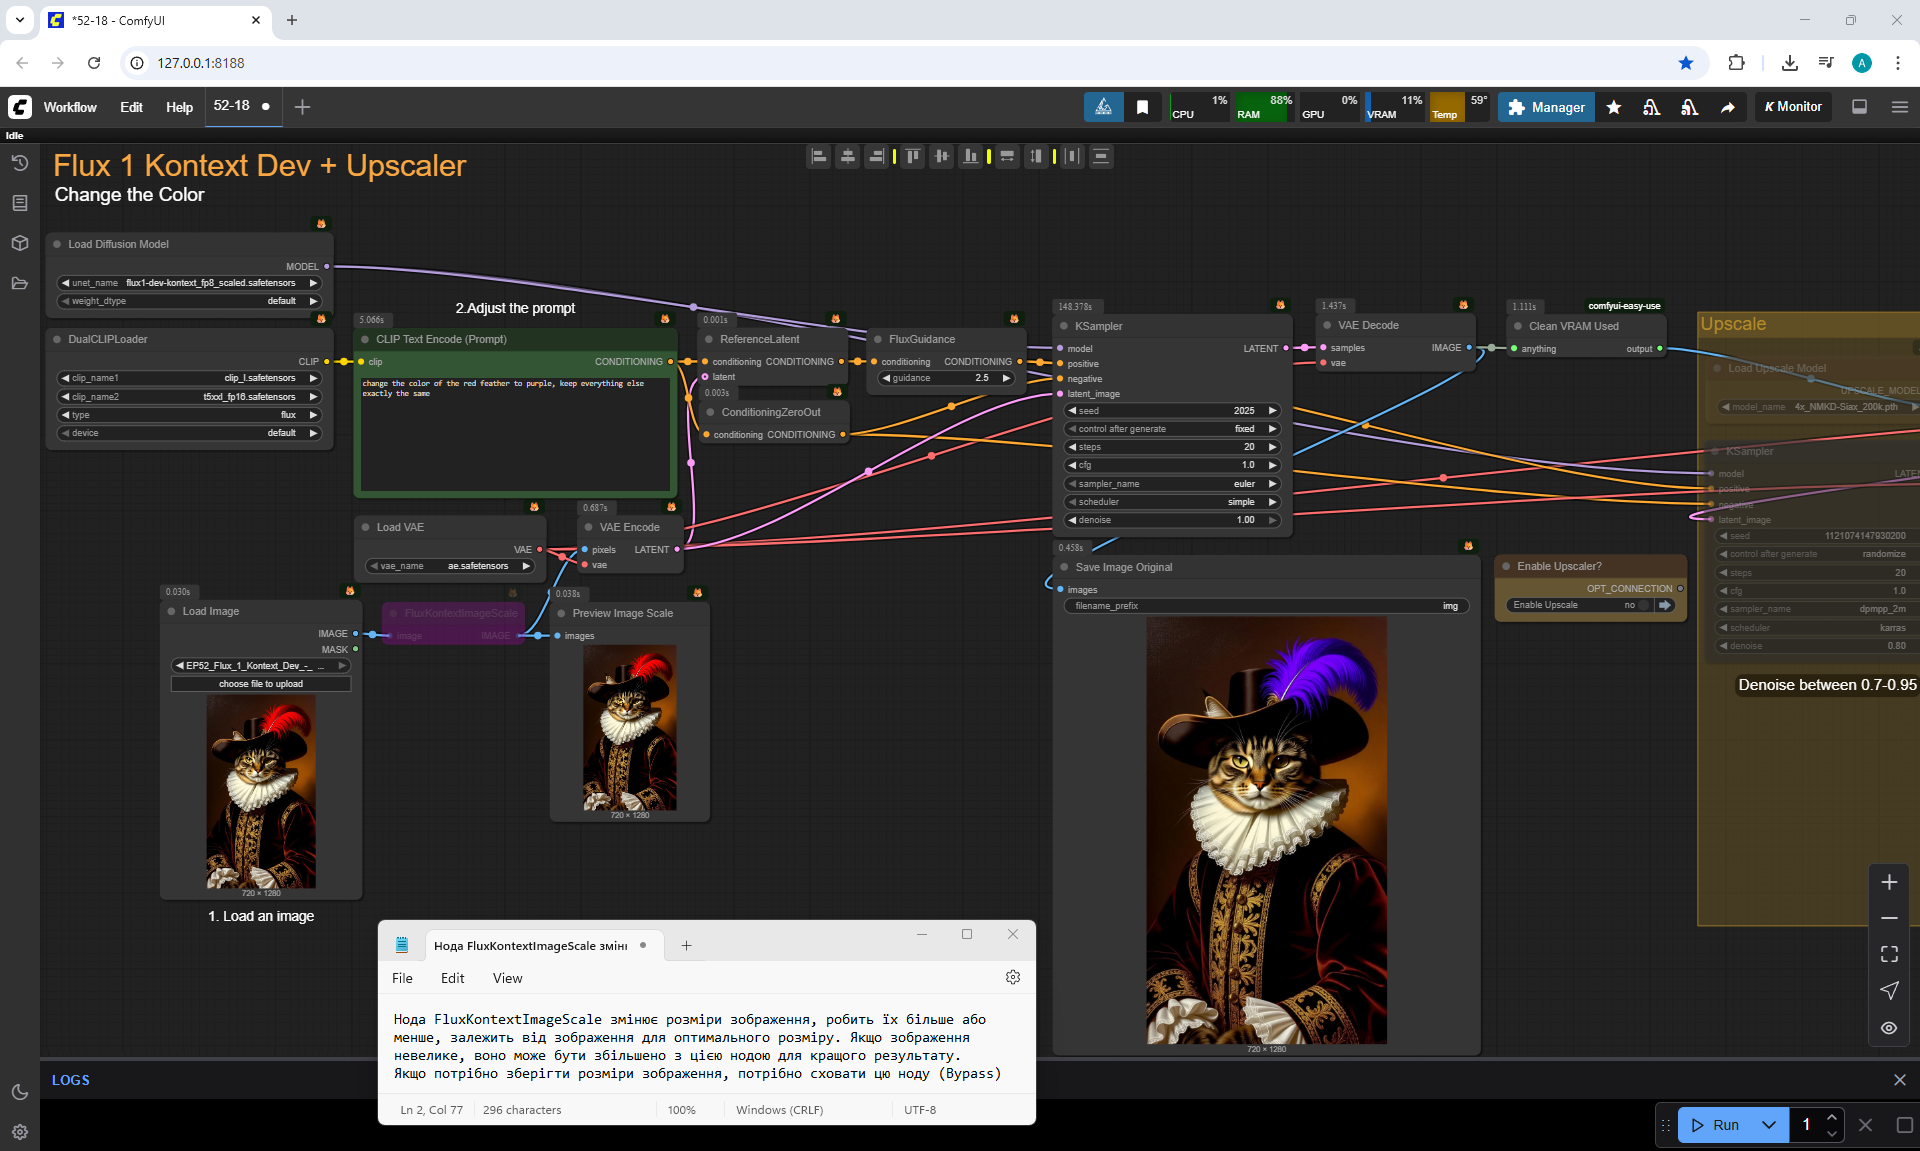The height and width of the screenshot is (1151, 1920).
Task: Click the star favorites icon beside Manager
Action: tap(1614, 107)
